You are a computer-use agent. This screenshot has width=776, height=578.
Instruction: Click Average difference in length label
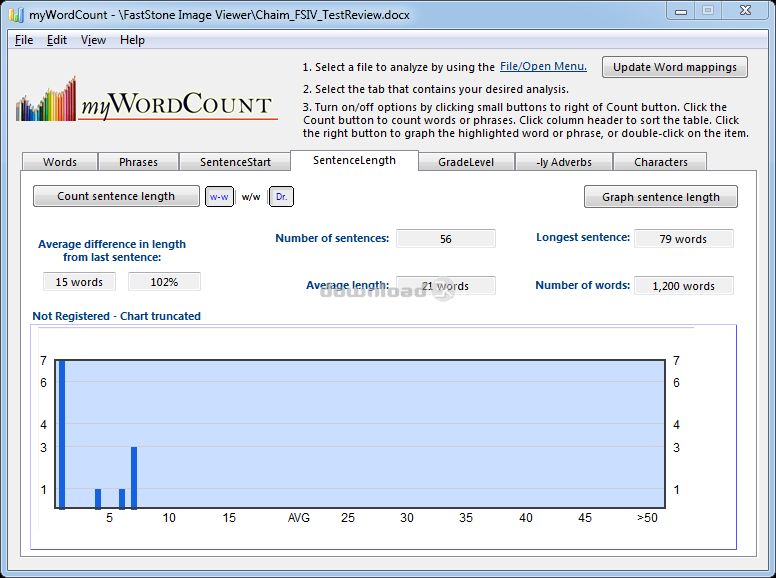[112, 250]
